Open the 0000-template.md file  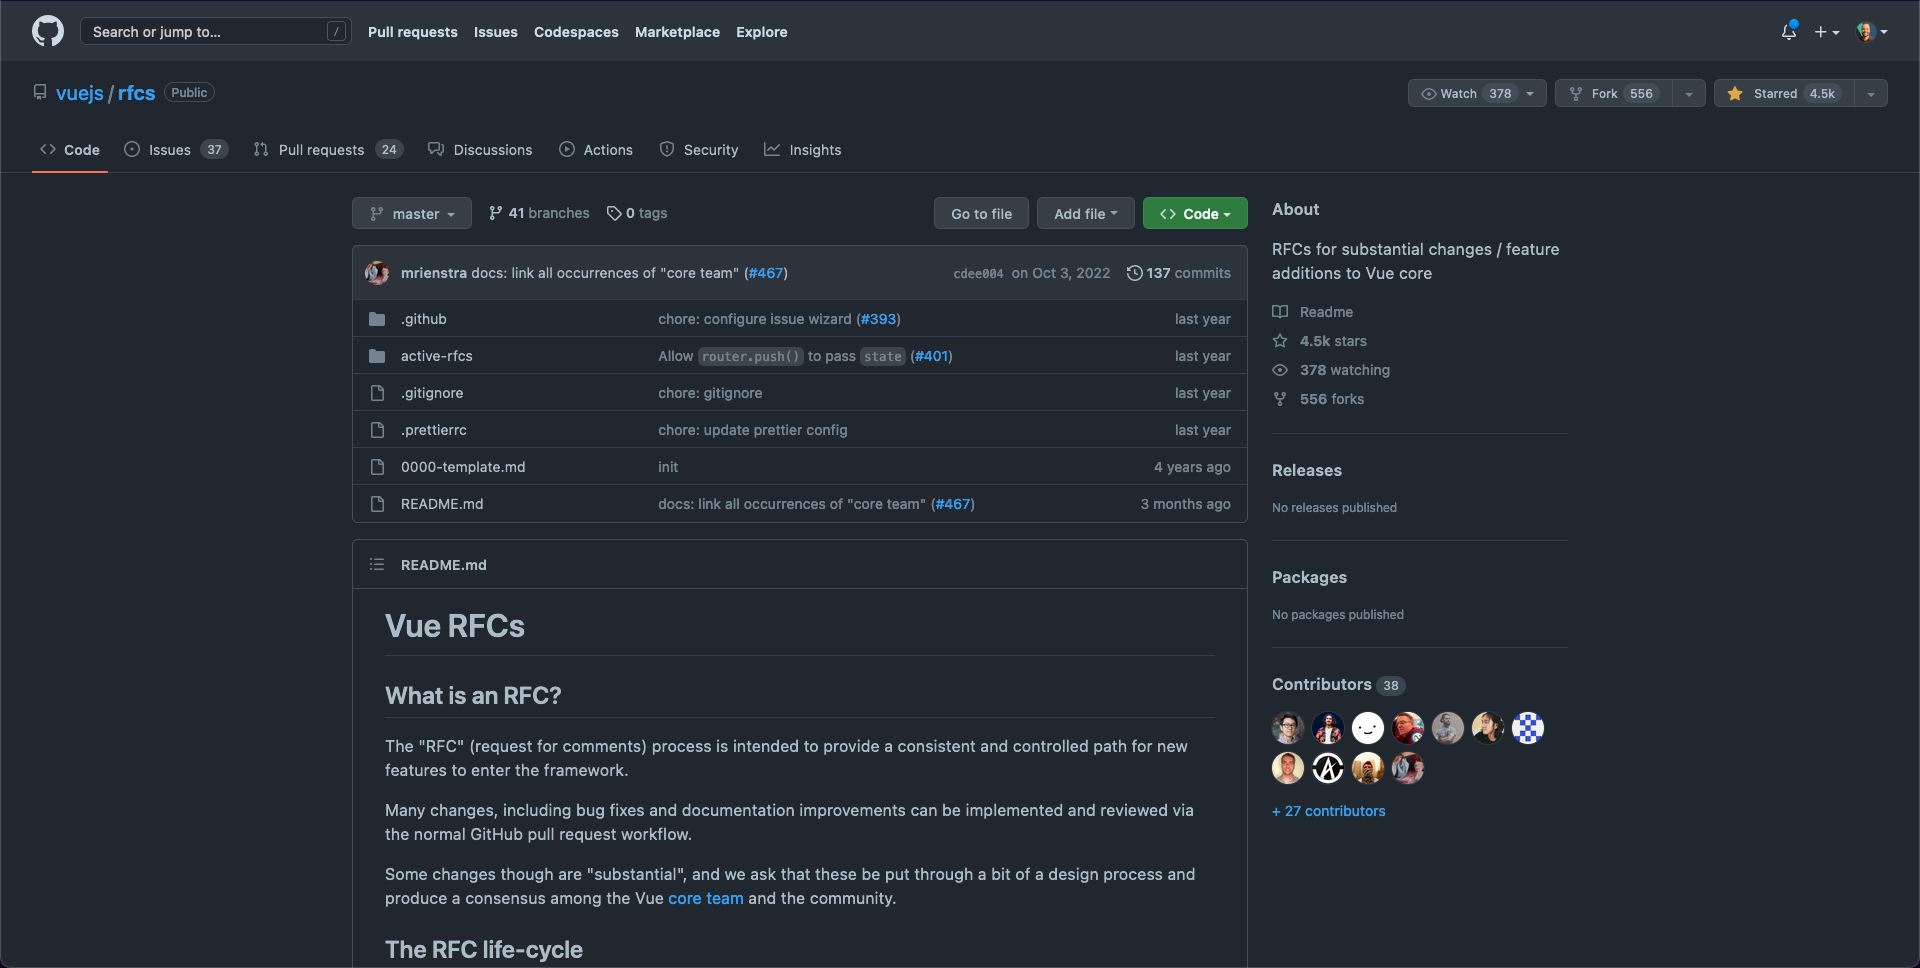pyautogui.click(x=463, y=467)
